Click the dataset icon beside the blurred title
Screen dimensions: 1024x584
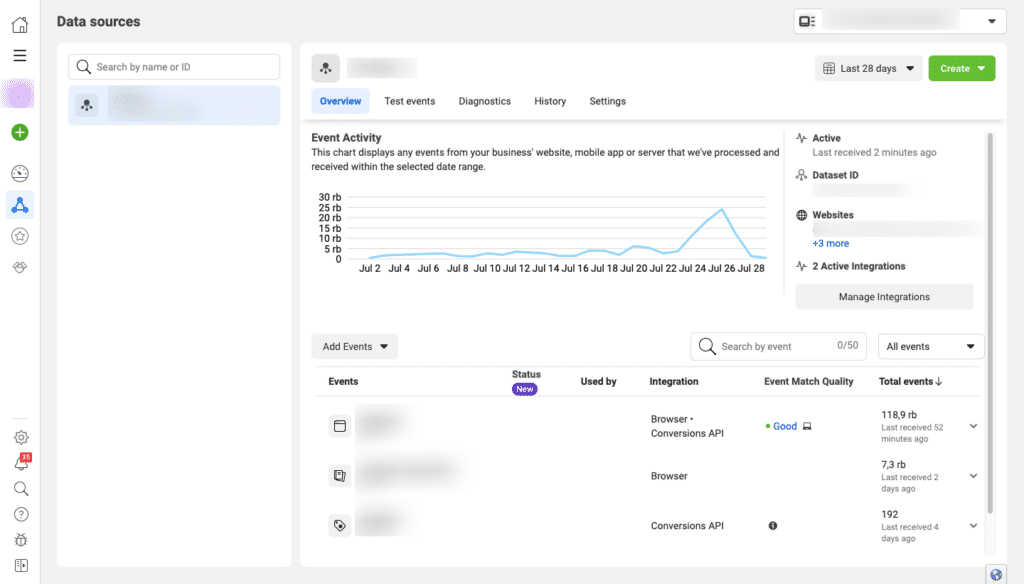(325, 68)
